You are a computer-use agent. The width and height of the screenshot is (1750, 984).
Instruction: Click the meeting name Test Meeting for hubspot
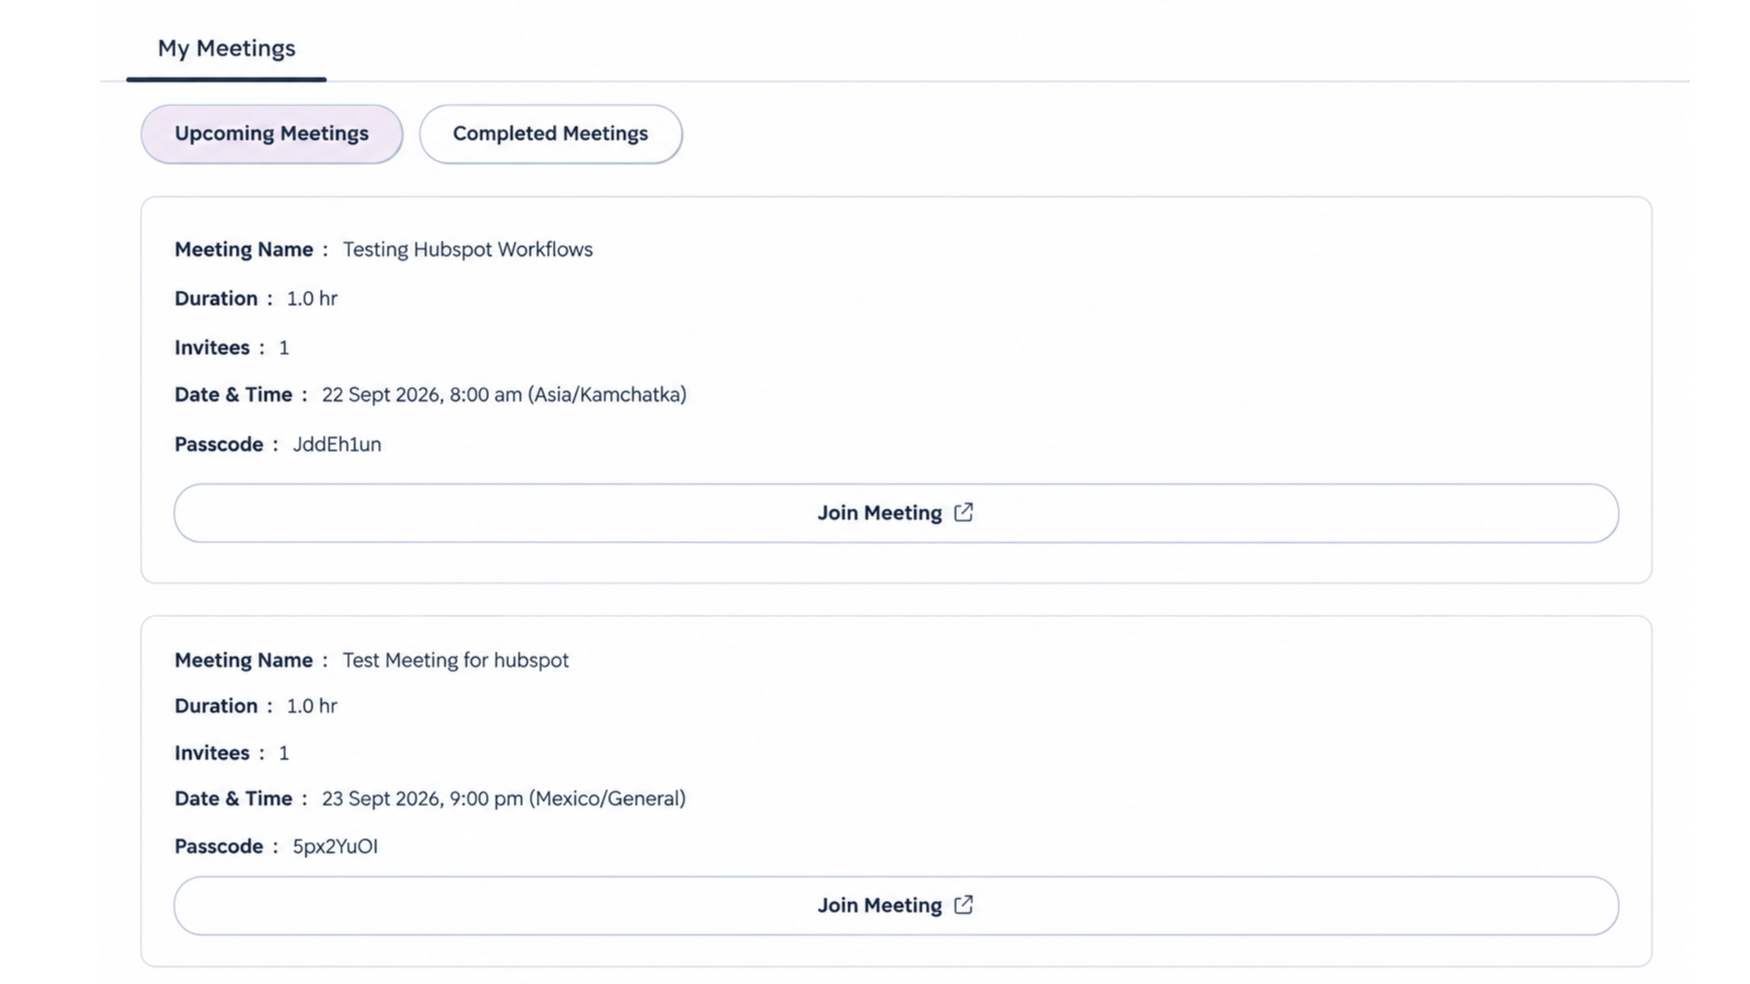pos(456,660)
